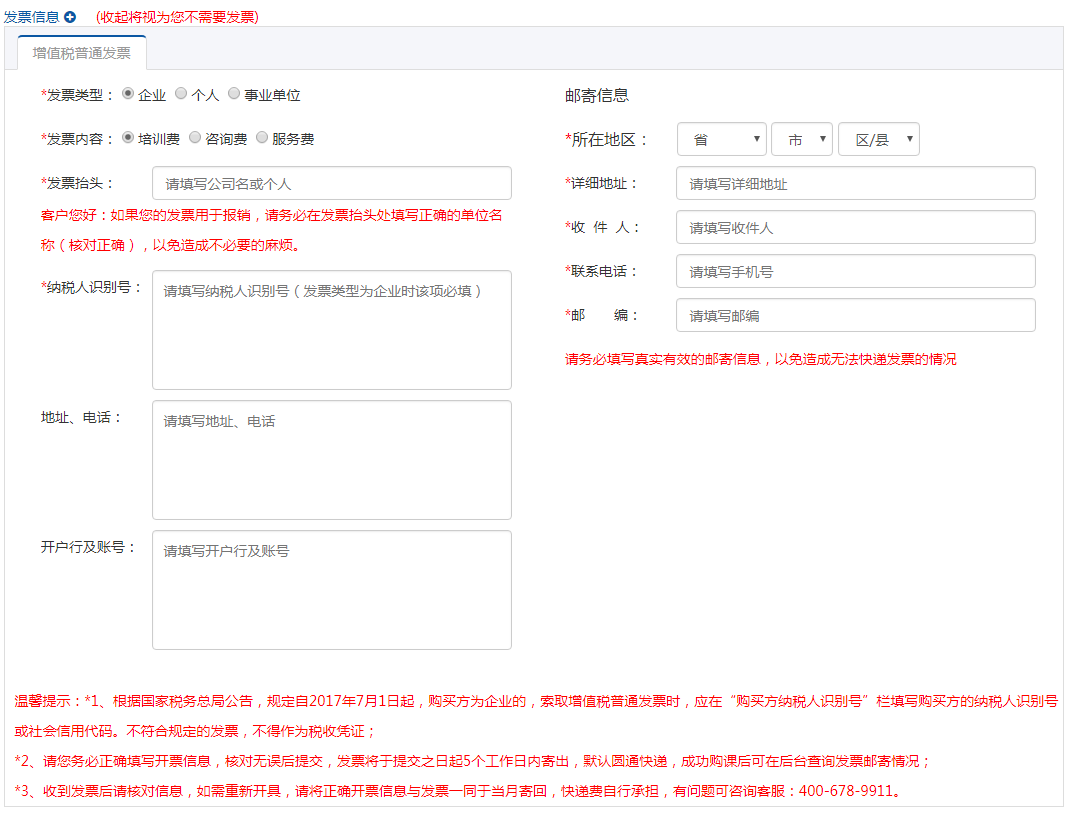Focus the 发票抬头 company name field

tap(332, 183)
